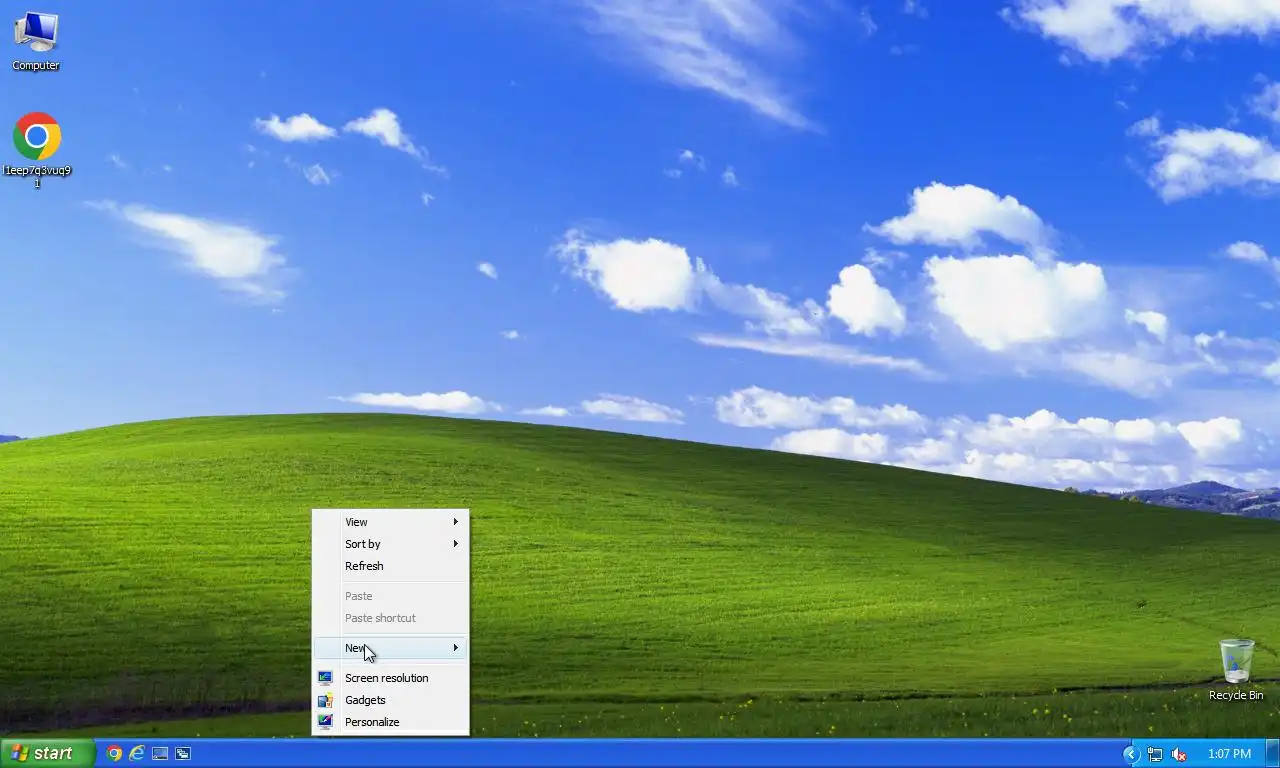The image size is (1280, 768).
Task: Click the Personalize menu icon
Action: pyautogui.click(x=325, y=722)
